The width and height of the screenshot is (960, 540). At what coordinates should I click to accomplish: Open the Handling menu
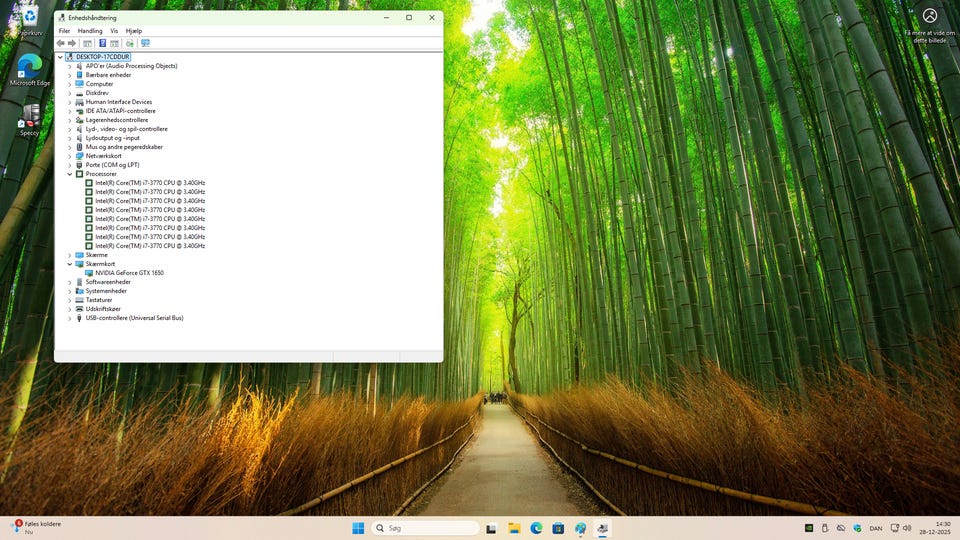click(x=90, y=31)
